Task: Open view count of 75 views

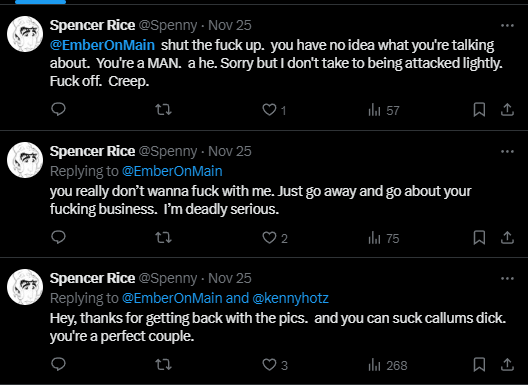Action: (384, 238)
